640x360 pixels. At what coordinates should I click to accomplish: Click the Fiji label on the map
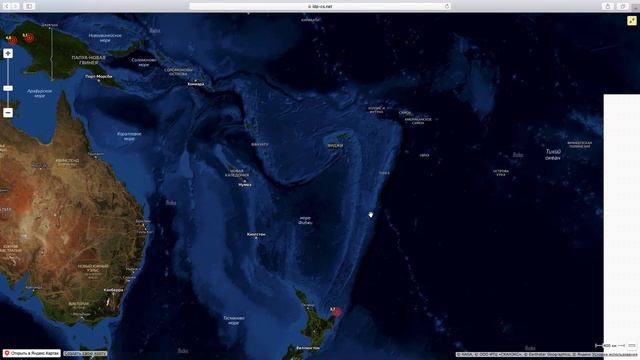(x=335, y=145)
